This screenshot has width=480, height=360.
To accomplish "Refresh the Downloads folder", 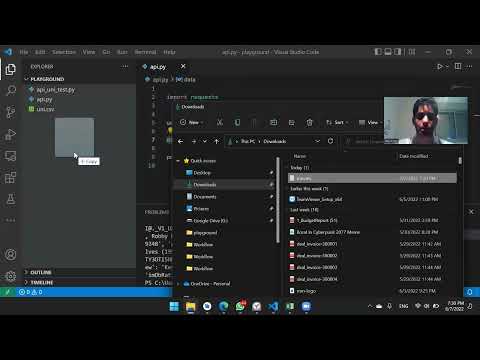I will click(x=330, y=141).
